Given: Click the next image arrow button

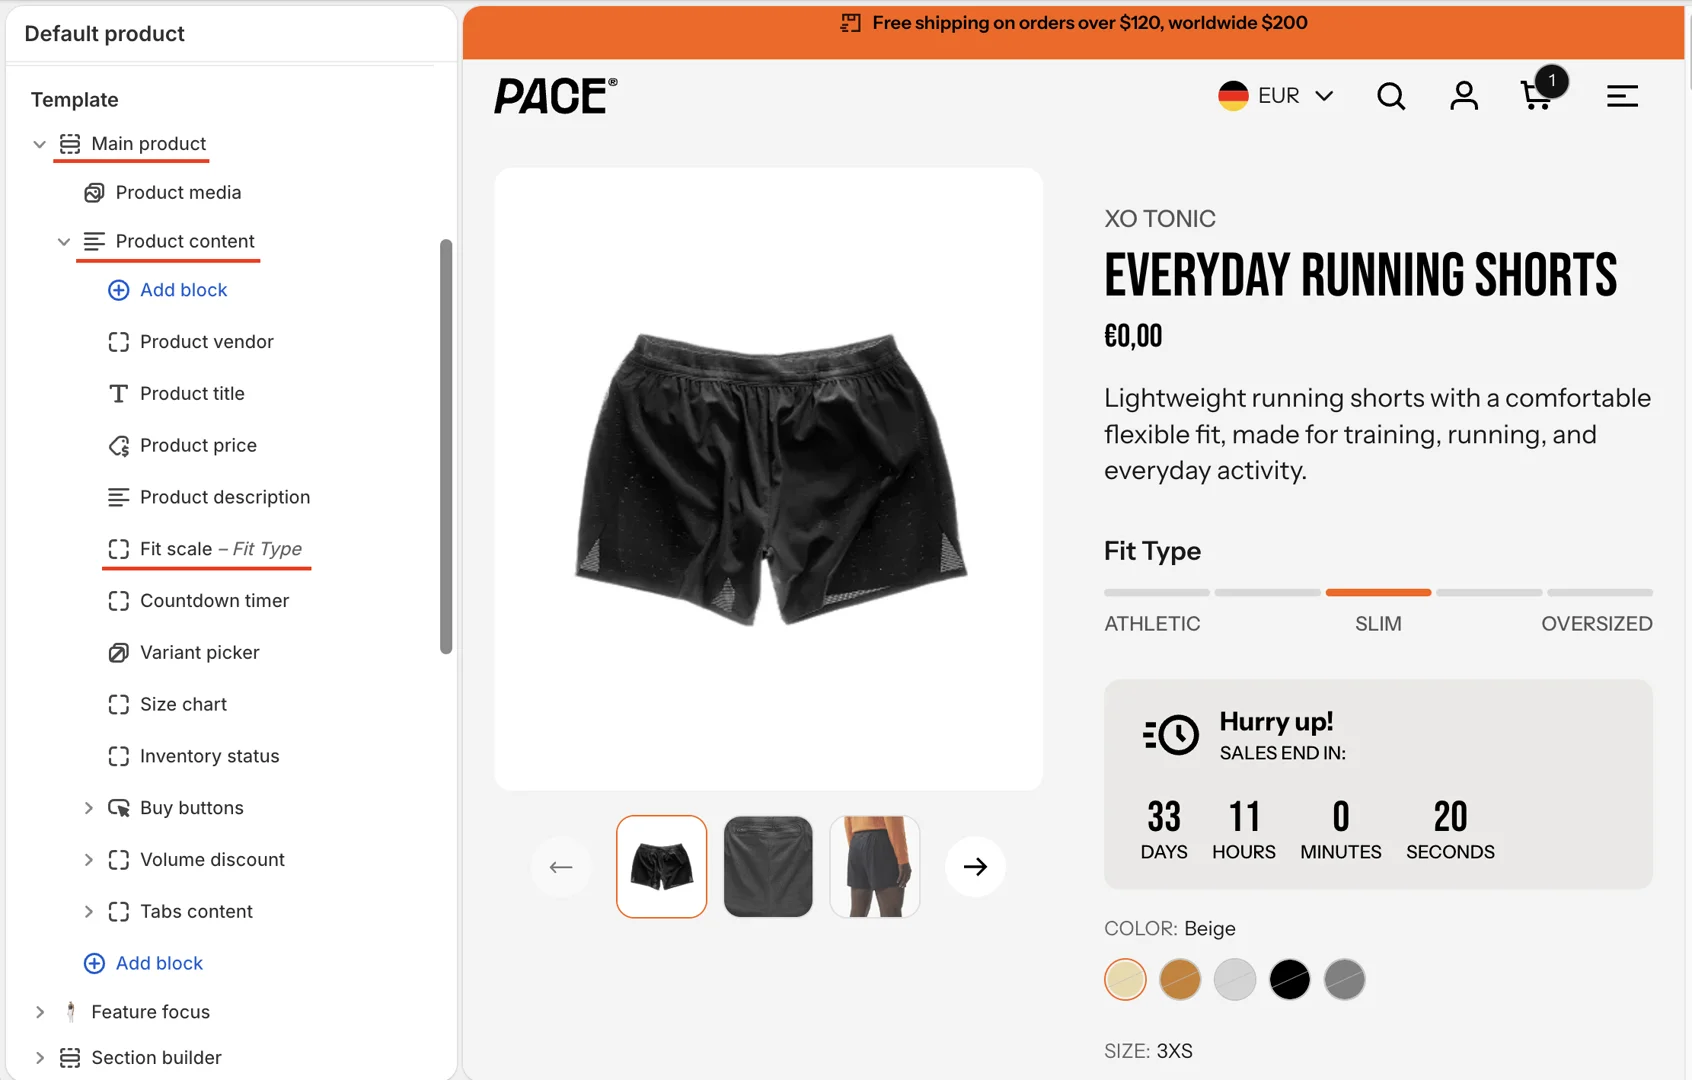Looking at the screenshot, I should 975,867.
